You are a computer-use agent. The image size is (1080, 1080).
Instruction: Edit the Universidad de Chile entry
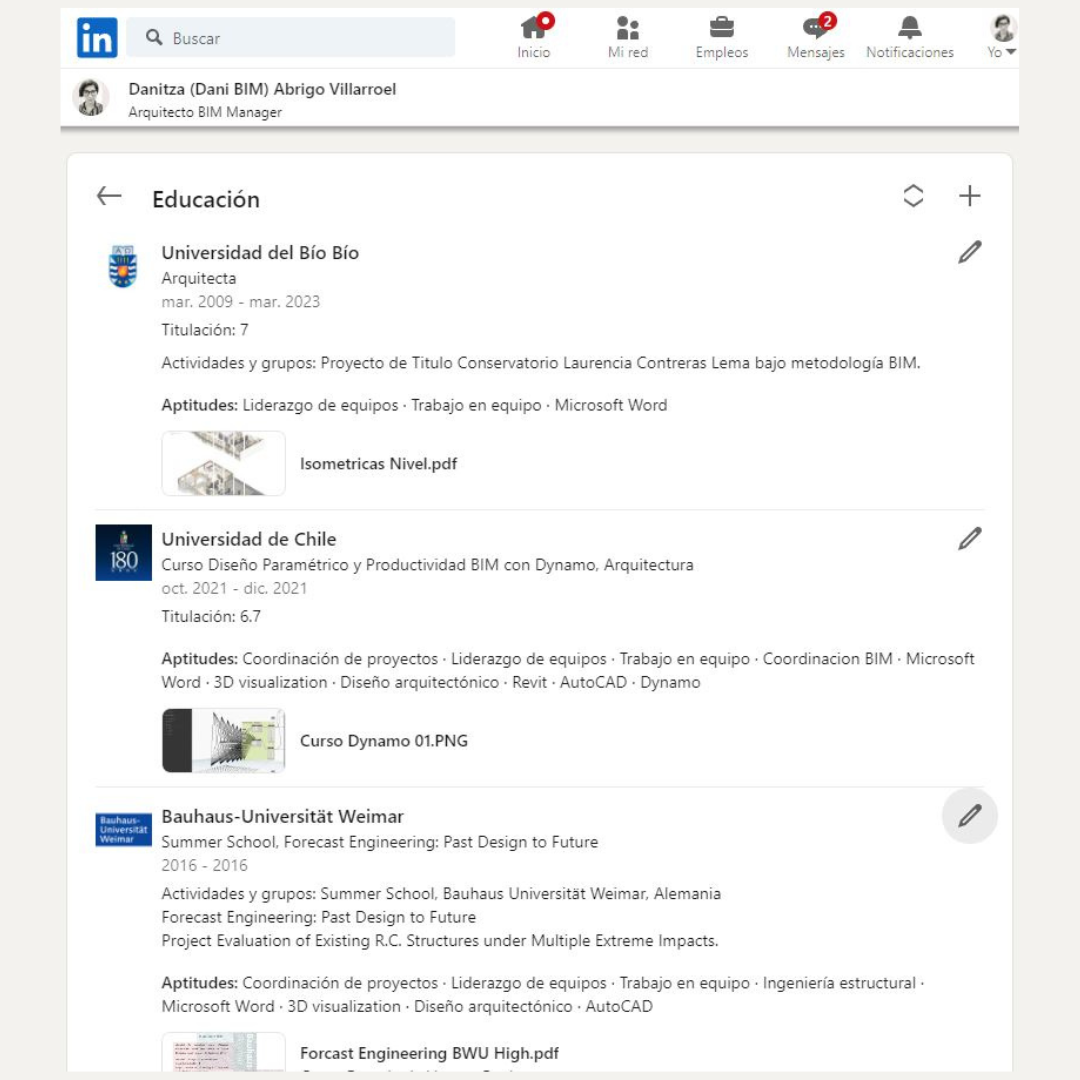tap(969, 540)
